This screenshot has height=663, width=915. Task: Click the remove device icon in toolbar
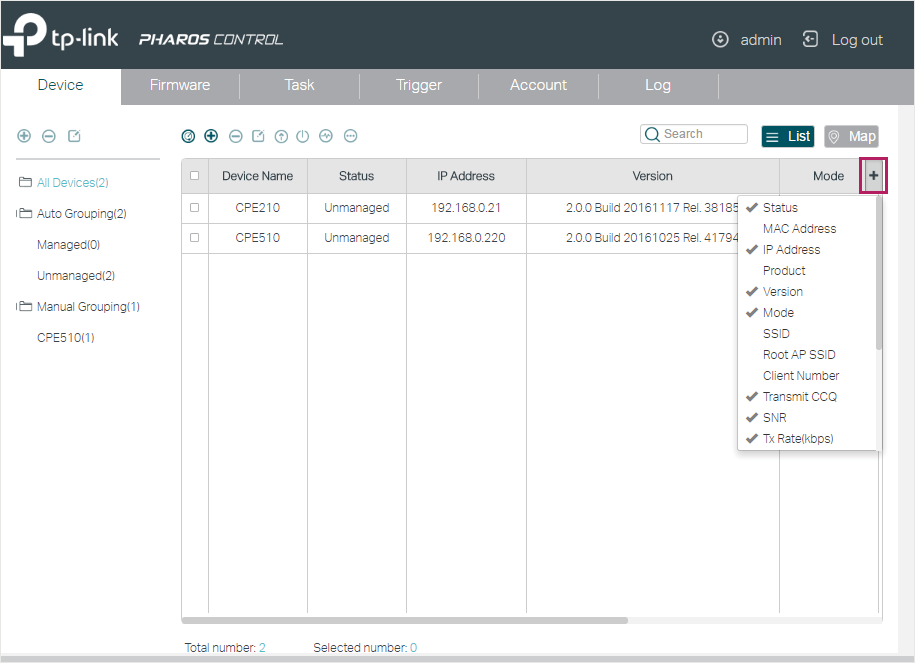(x=236, y=136)
